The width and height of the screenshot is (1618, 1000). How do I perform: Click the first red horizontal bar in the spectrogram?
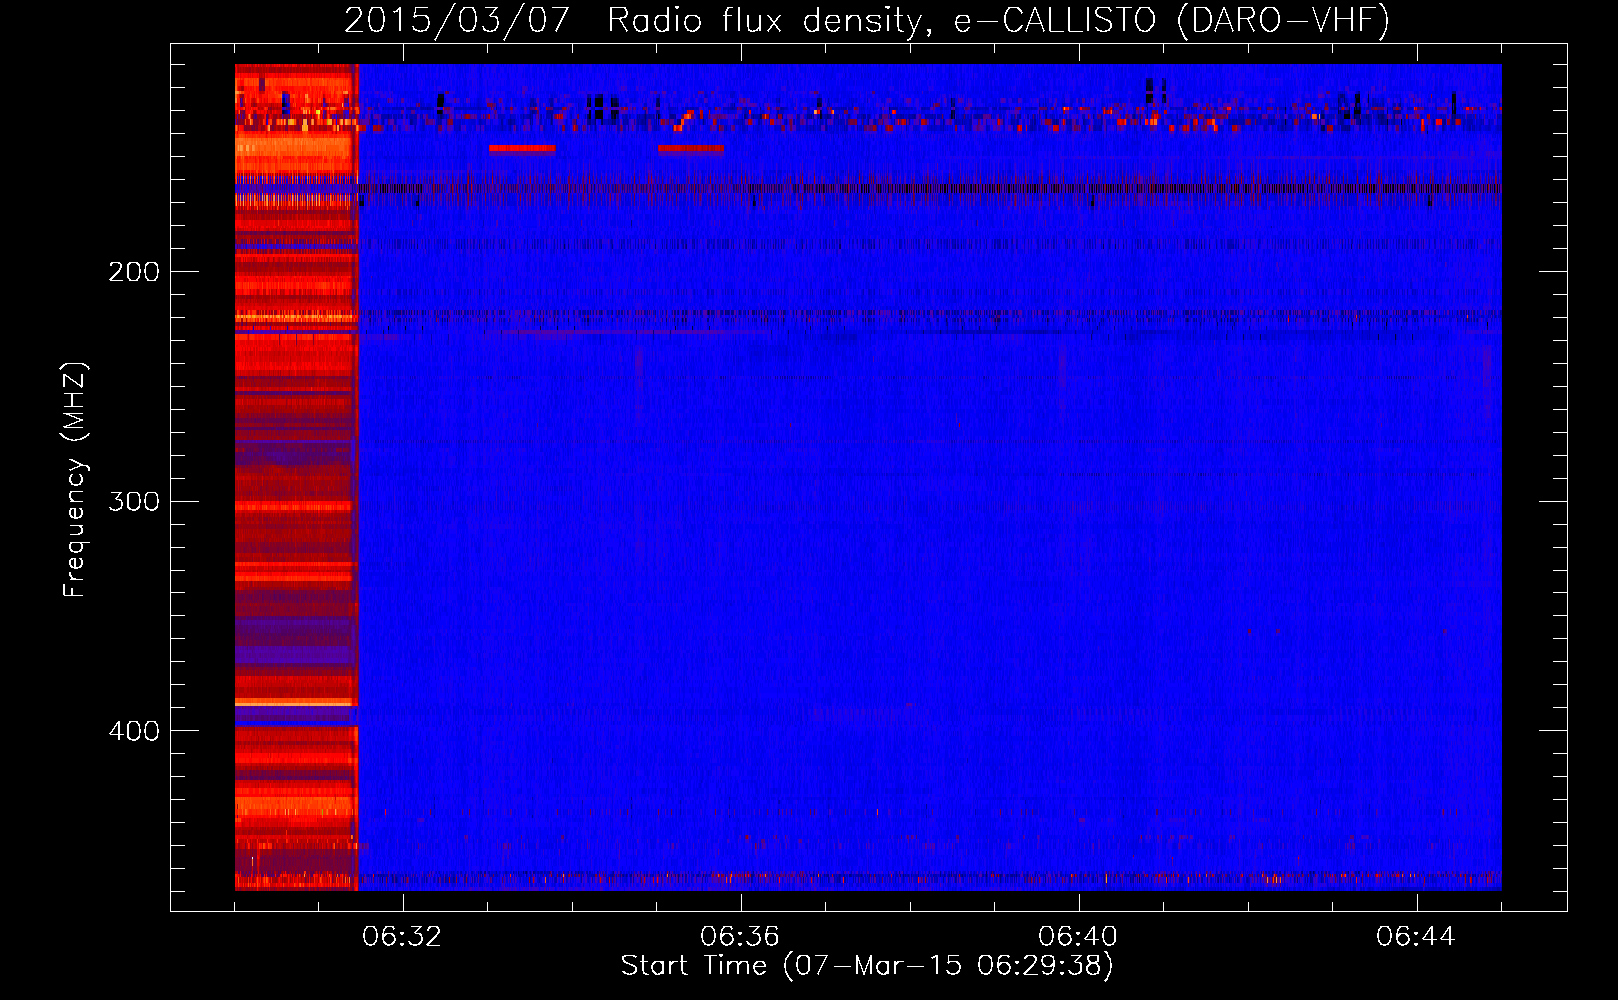pyautogui.click(x=522, y=149)
